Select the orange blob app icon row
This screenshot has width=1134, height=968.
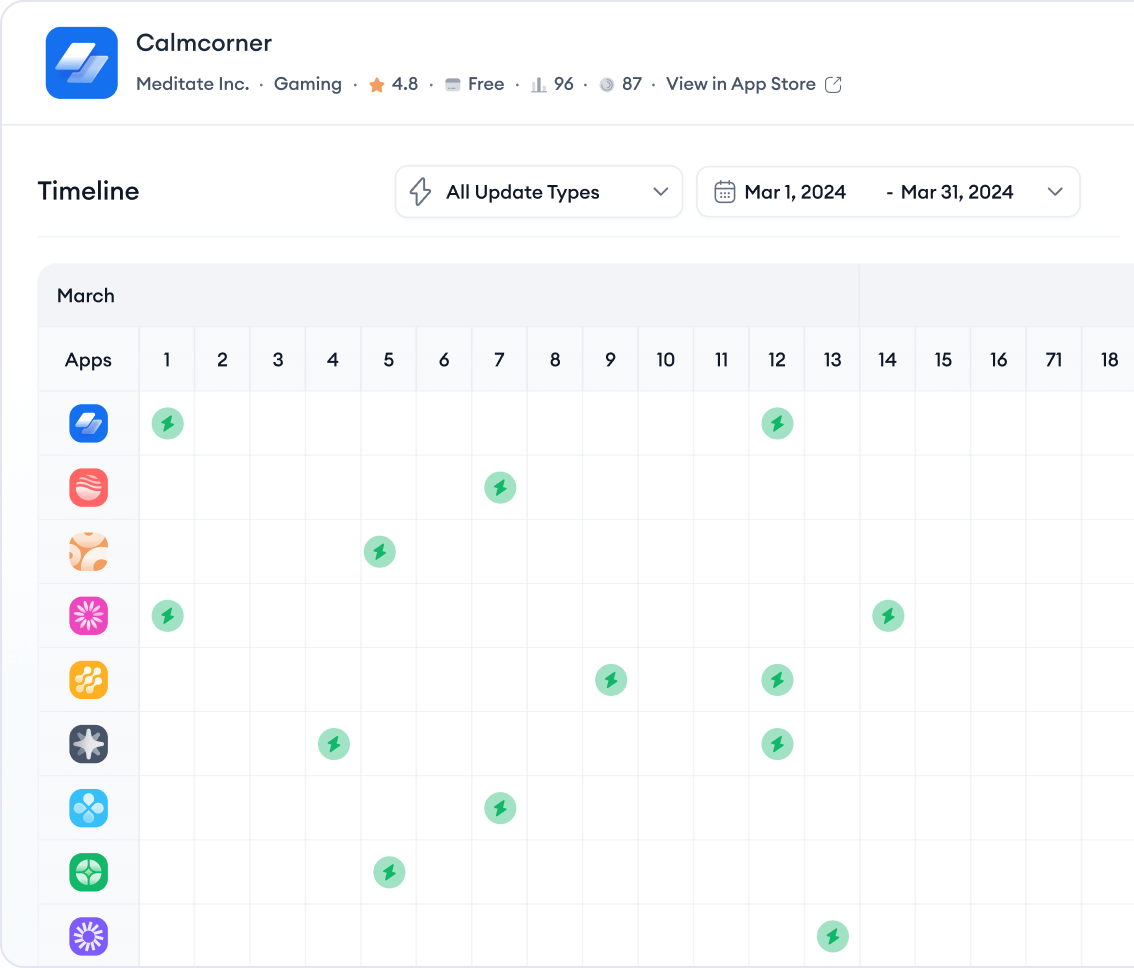(x=89, y=552)
